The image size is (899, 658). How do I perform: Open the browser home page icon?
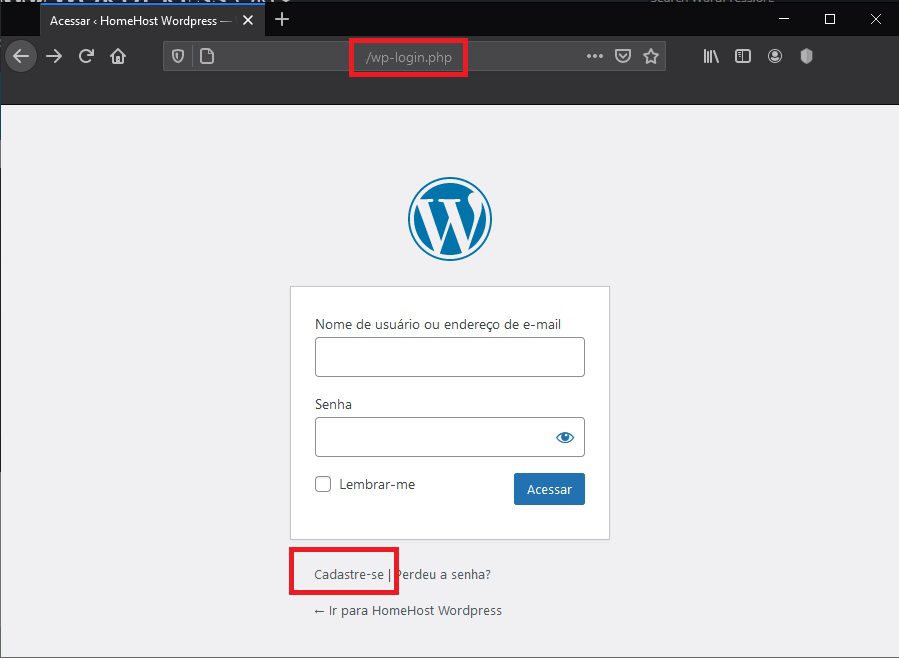[118, 56]
